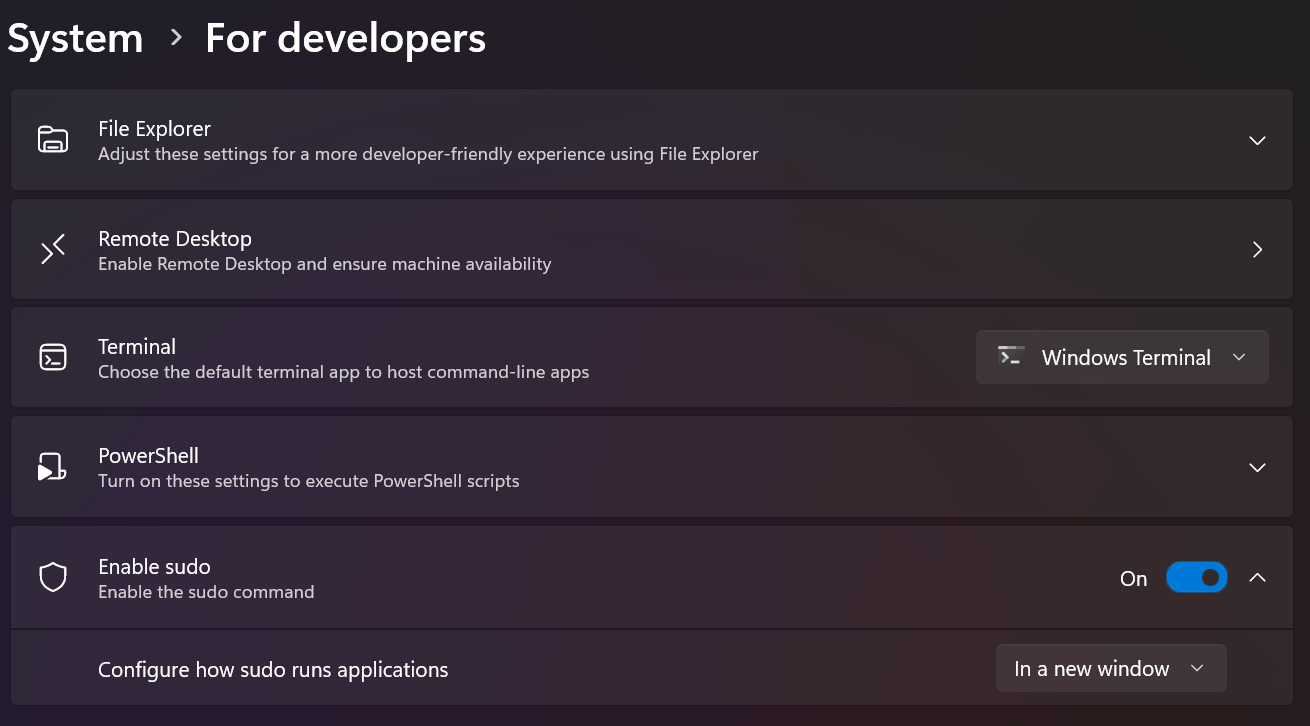Open Remote Desktop page via chevron
This screenshot has height=726, width=1310.
1258,250
